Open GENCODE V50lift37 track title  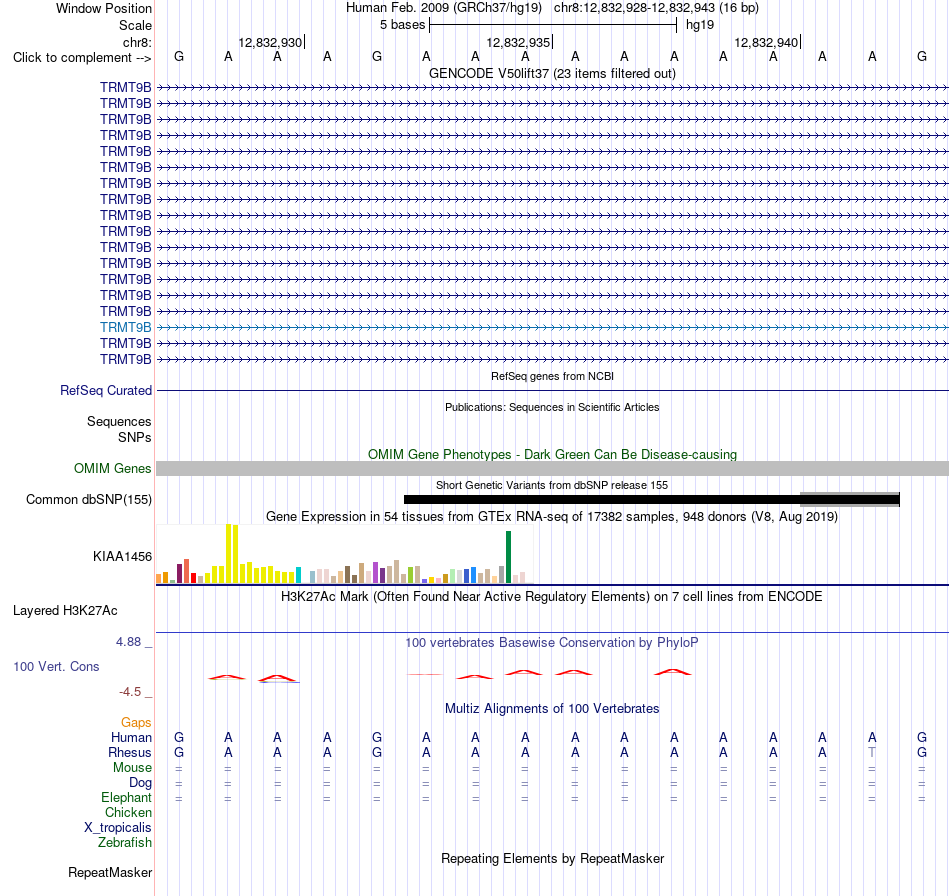552,73
